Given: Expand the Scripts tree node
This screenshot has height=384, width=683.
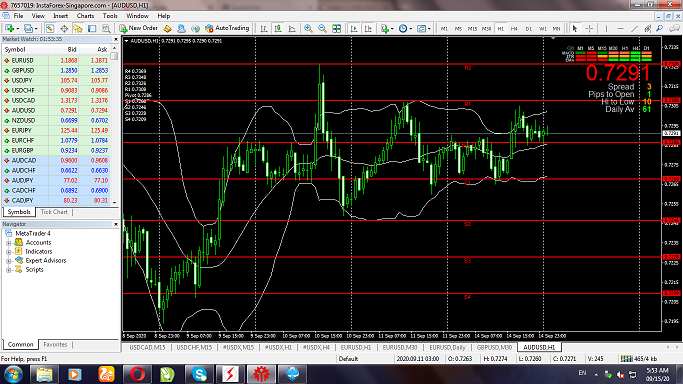Looking at the screenshot, I should coord(8,270).
